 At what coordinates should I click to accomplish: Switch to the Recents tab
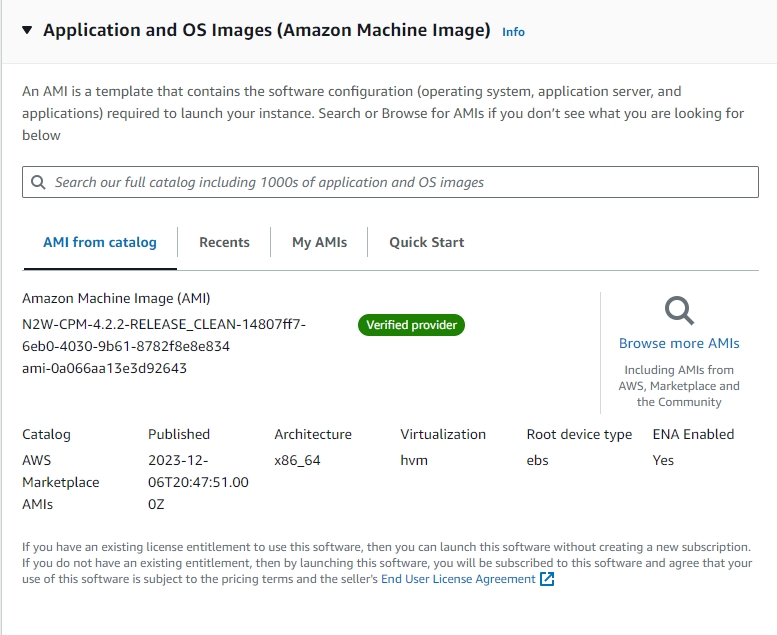224,242
